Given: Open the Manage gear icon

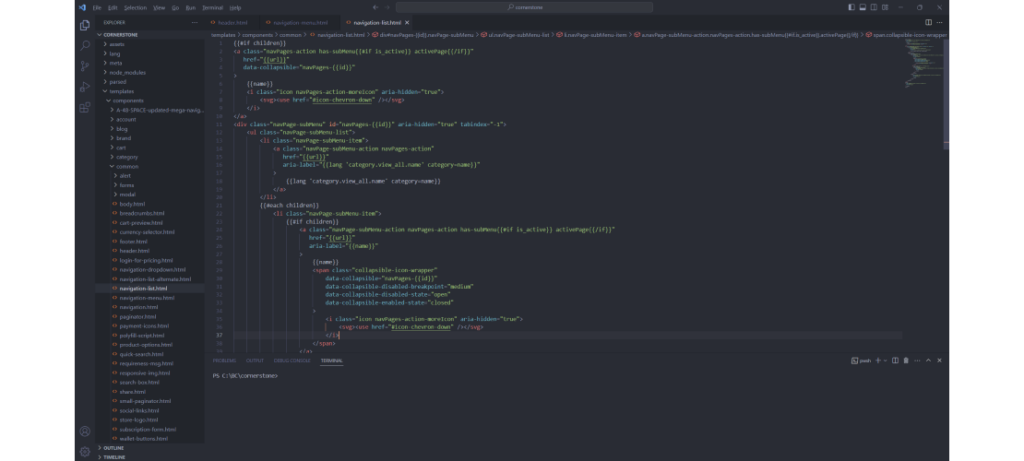Looking at the screenshot, I should tap(85, 451).
